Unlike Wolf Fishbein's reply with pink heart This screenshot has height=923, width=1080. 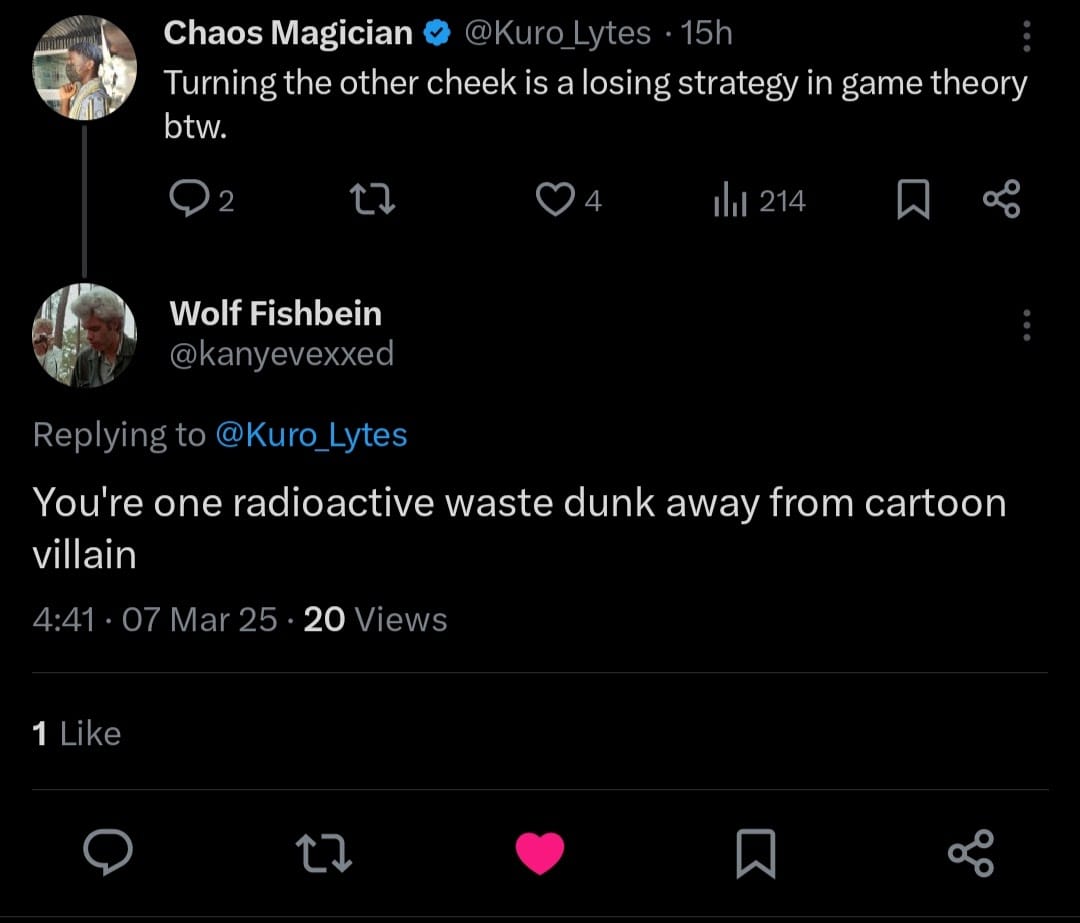540,853
